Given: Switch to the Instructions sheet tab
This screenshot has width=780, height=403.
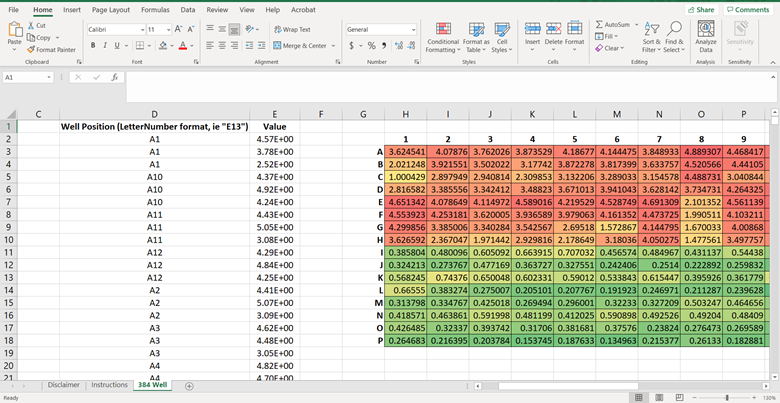Looking at the screenshot, I should [x=109, y=385].
